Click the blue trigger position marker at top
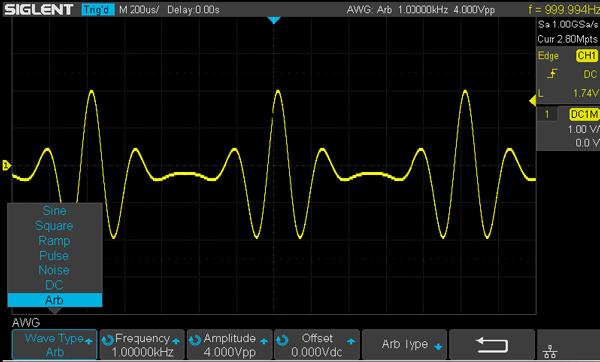 274,20
